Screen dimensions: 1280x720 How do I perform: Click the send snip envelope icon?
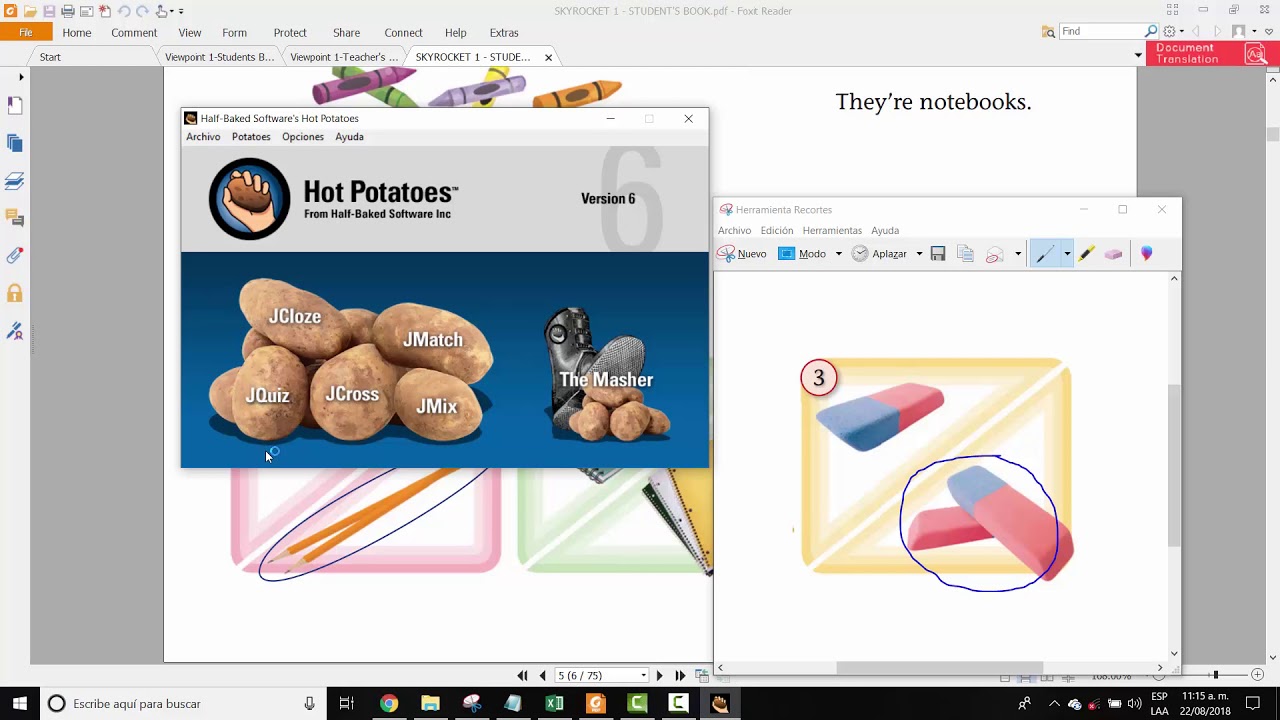pos(995,254)
